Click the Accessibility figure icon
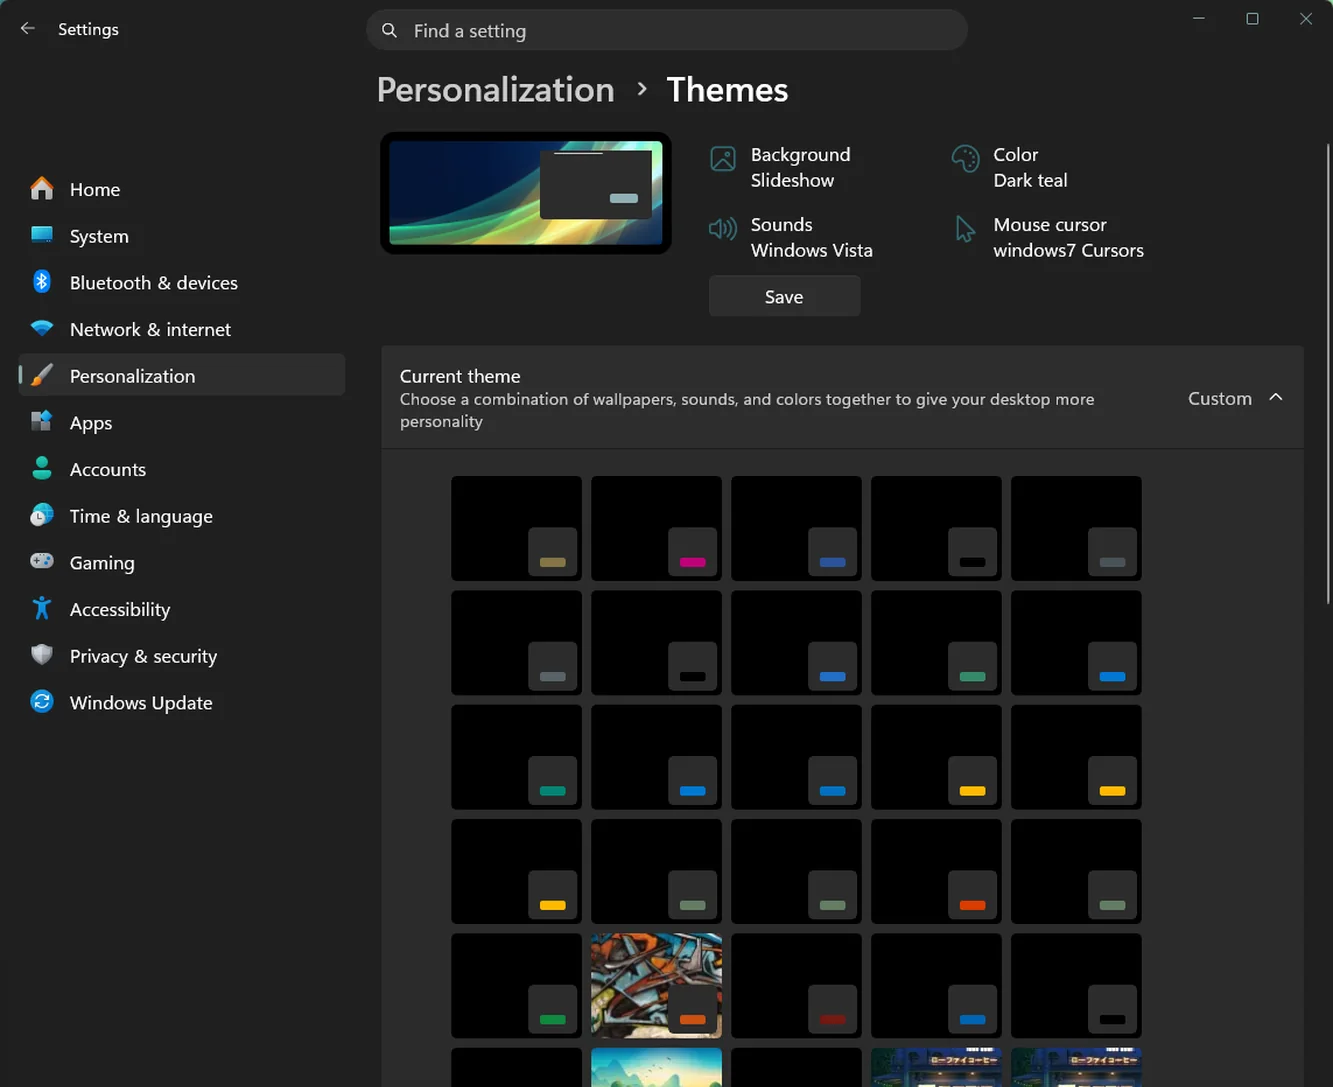Viewport: 1333px width, 1087px height. 42,609
